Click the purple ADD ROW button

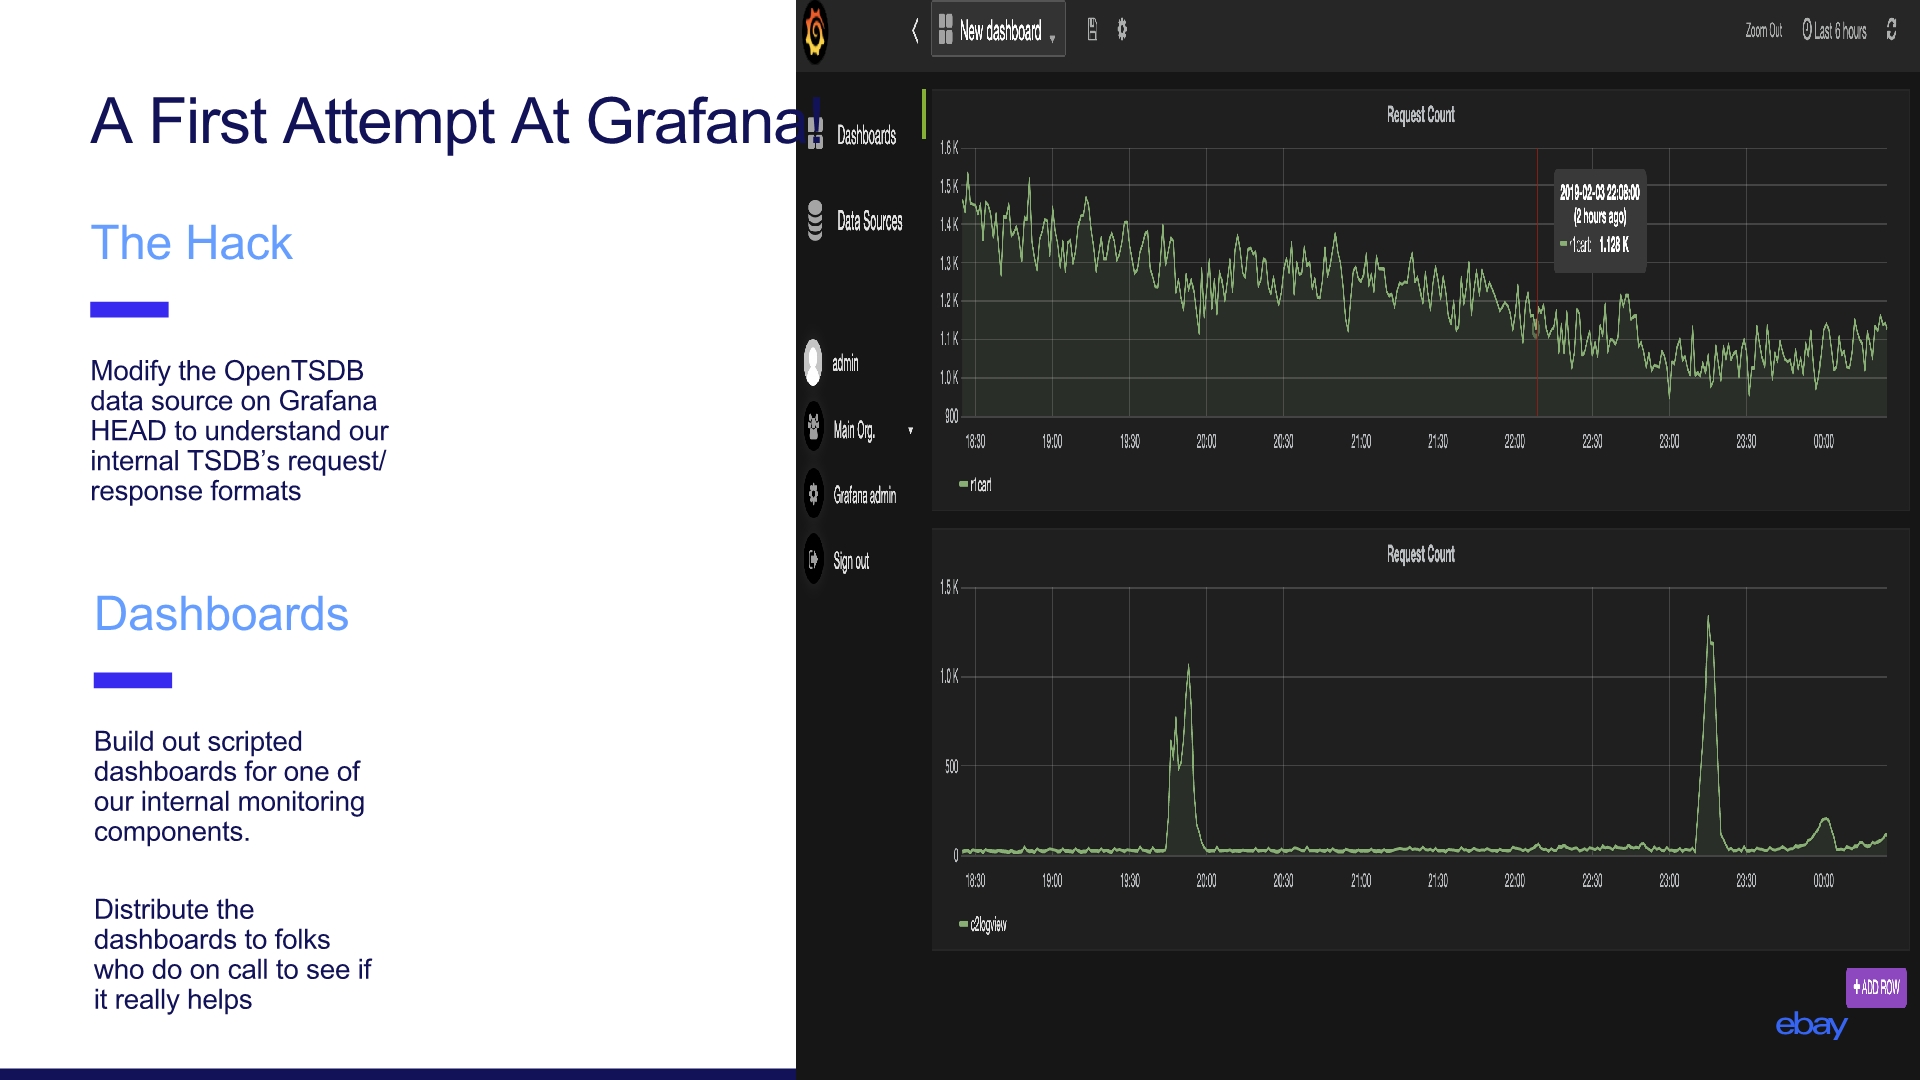[x=1876, y=987]
